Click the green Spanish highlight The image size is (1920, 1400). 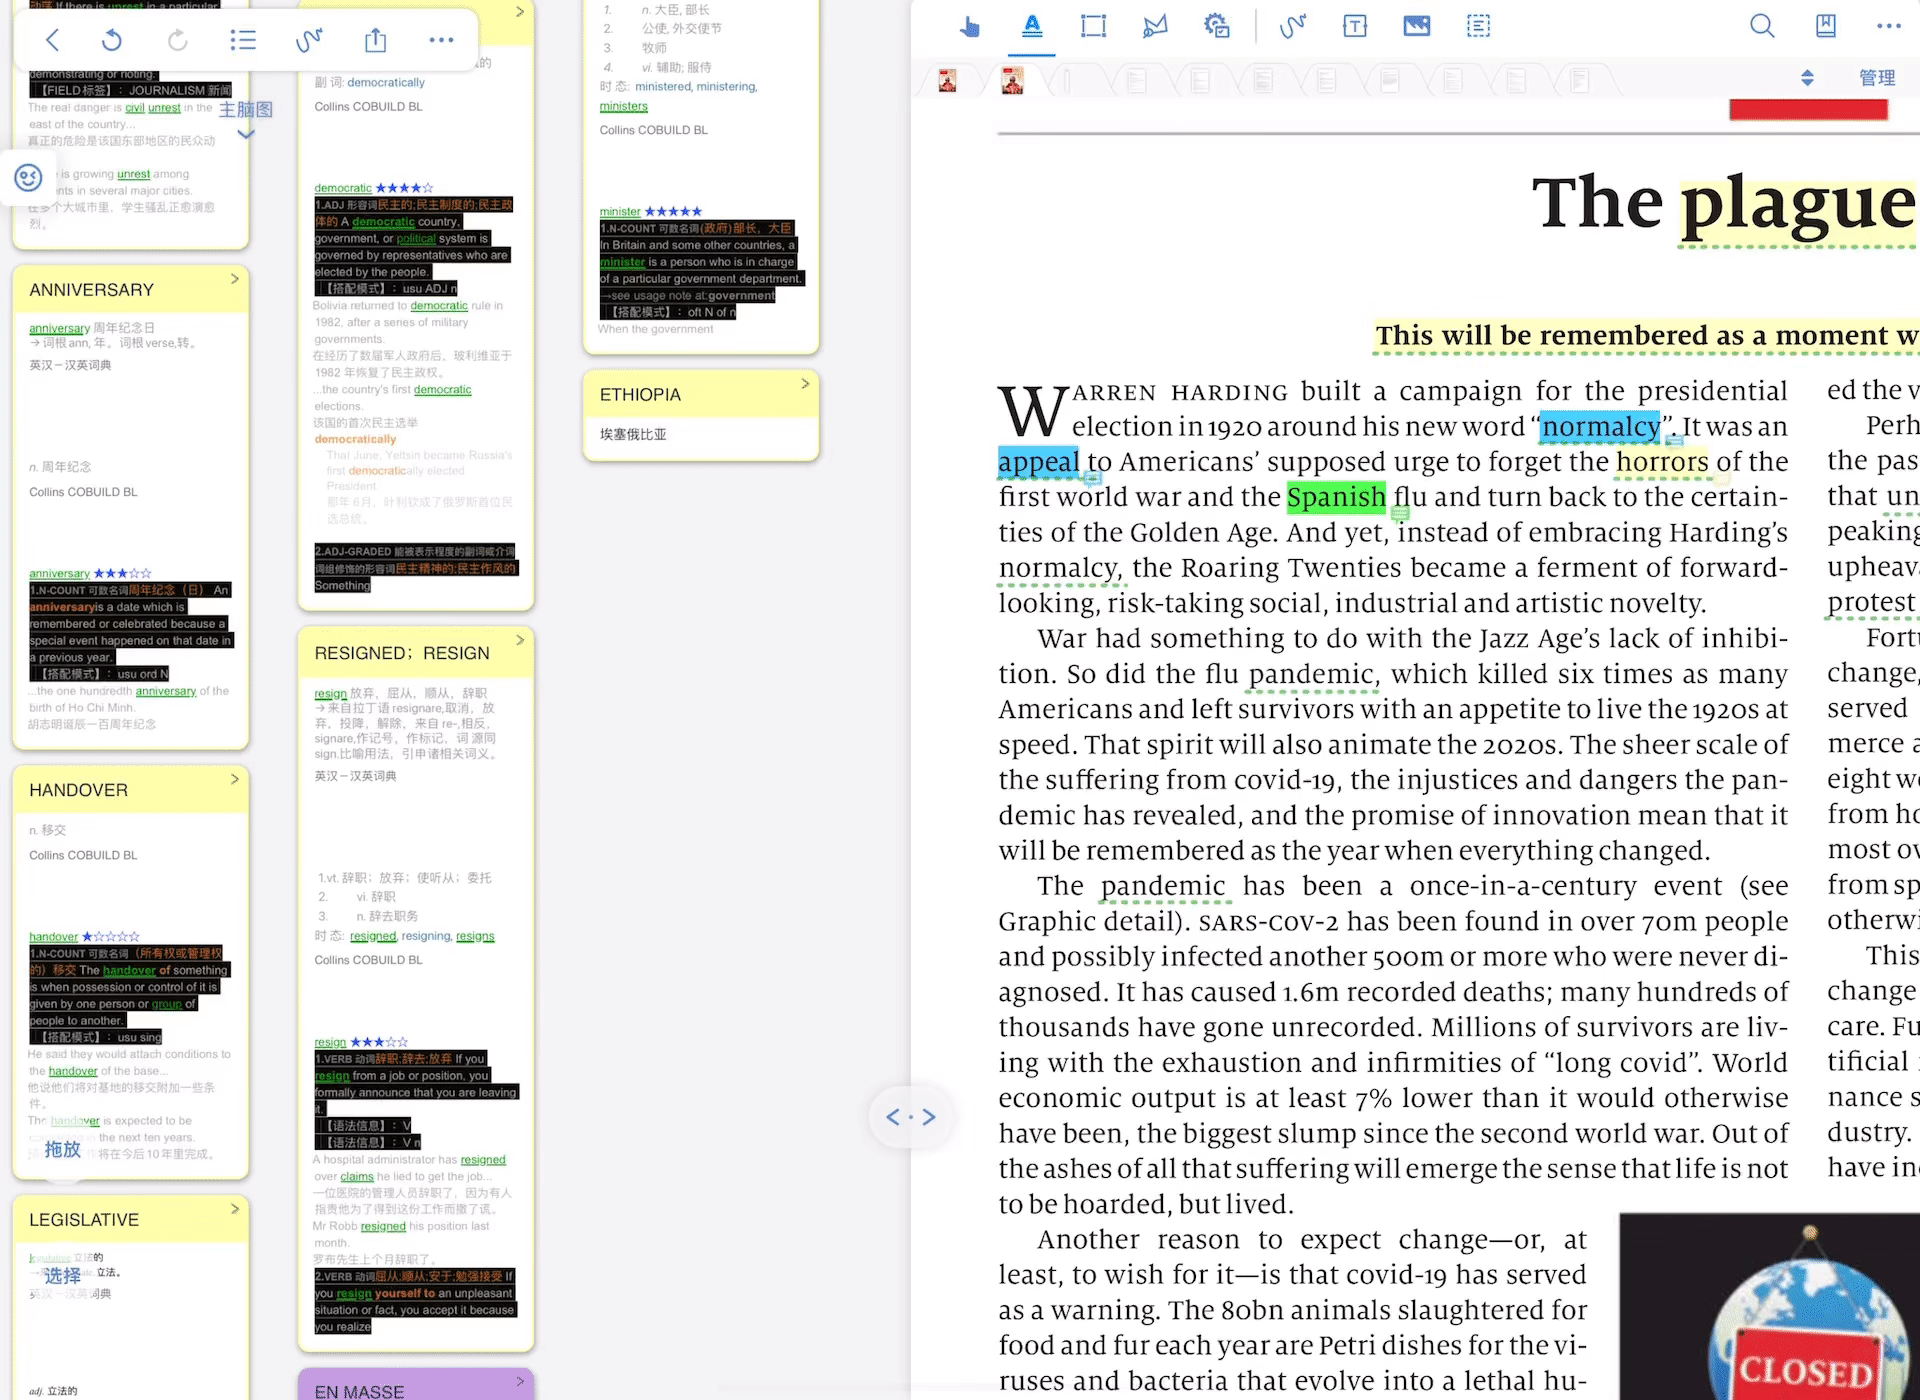(x=1336, y=497)
